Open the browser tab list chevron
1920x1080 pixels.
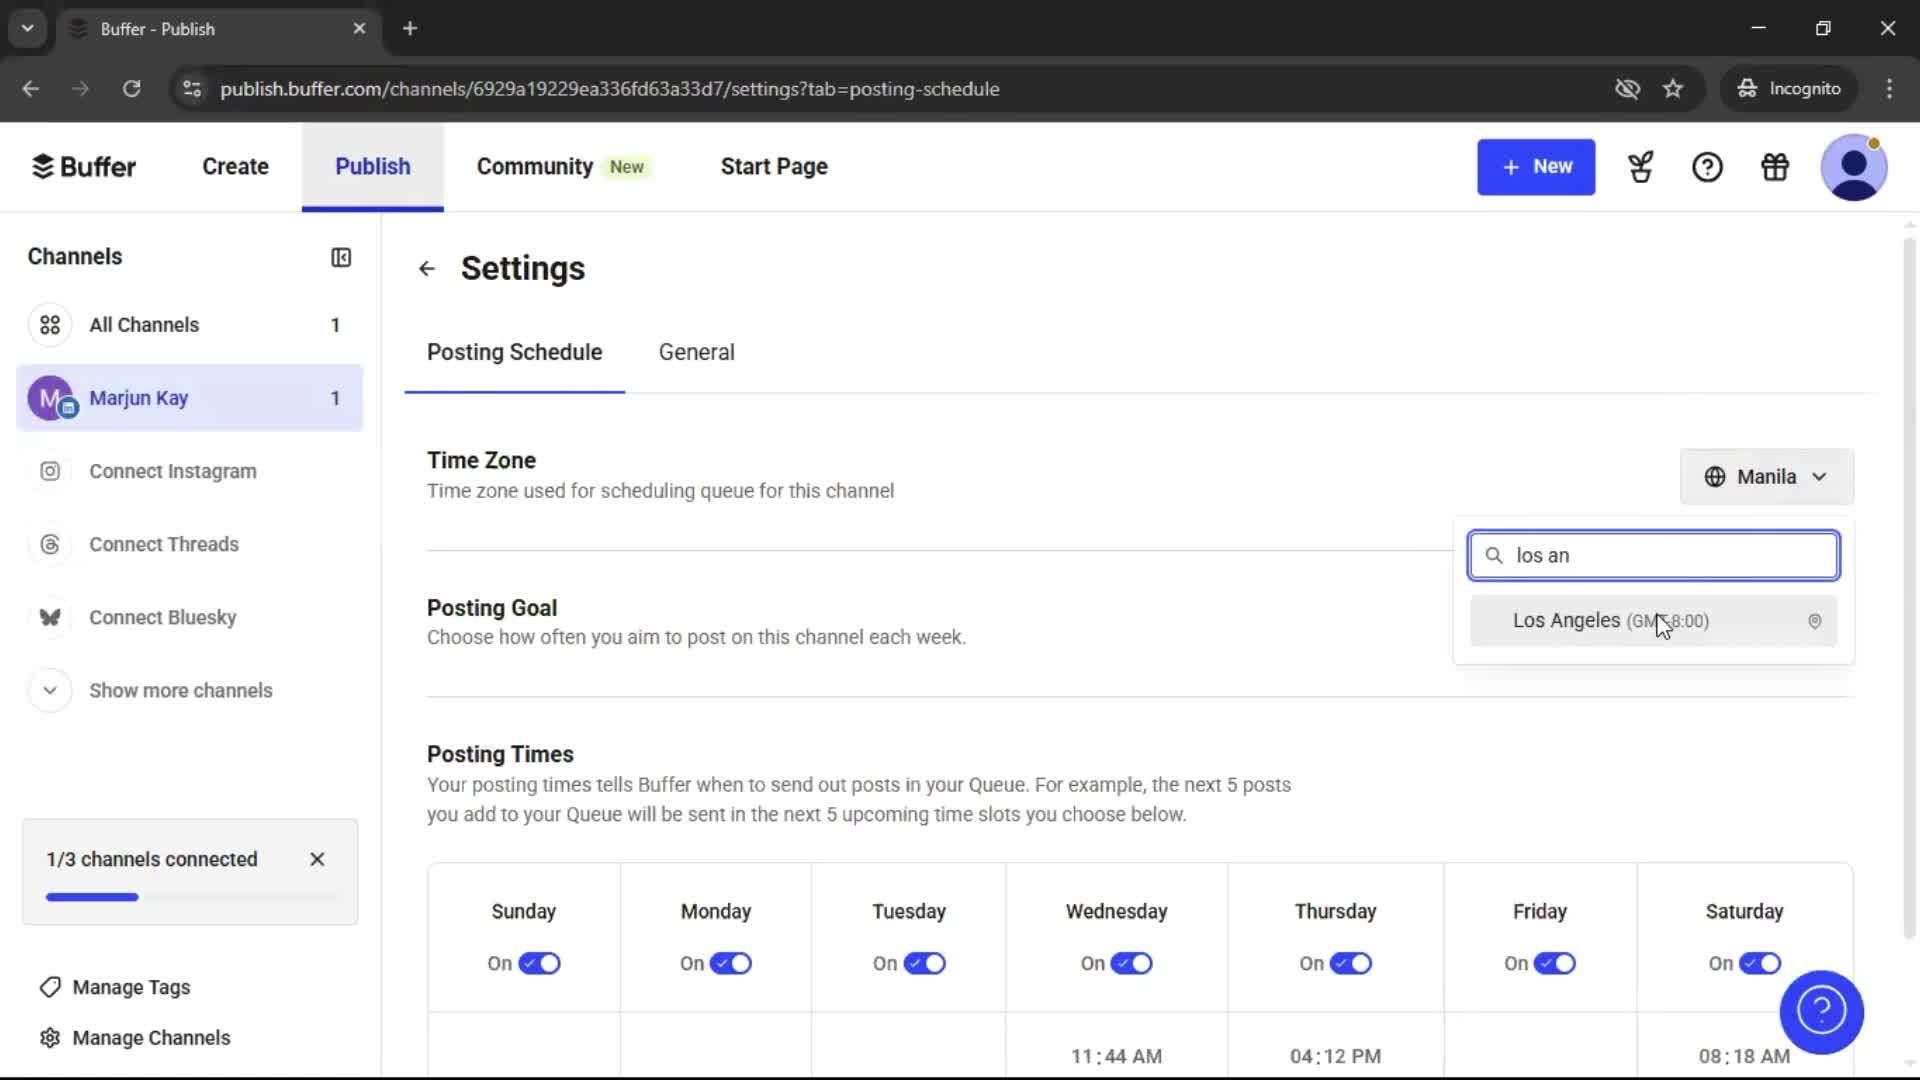coord(27,28)
